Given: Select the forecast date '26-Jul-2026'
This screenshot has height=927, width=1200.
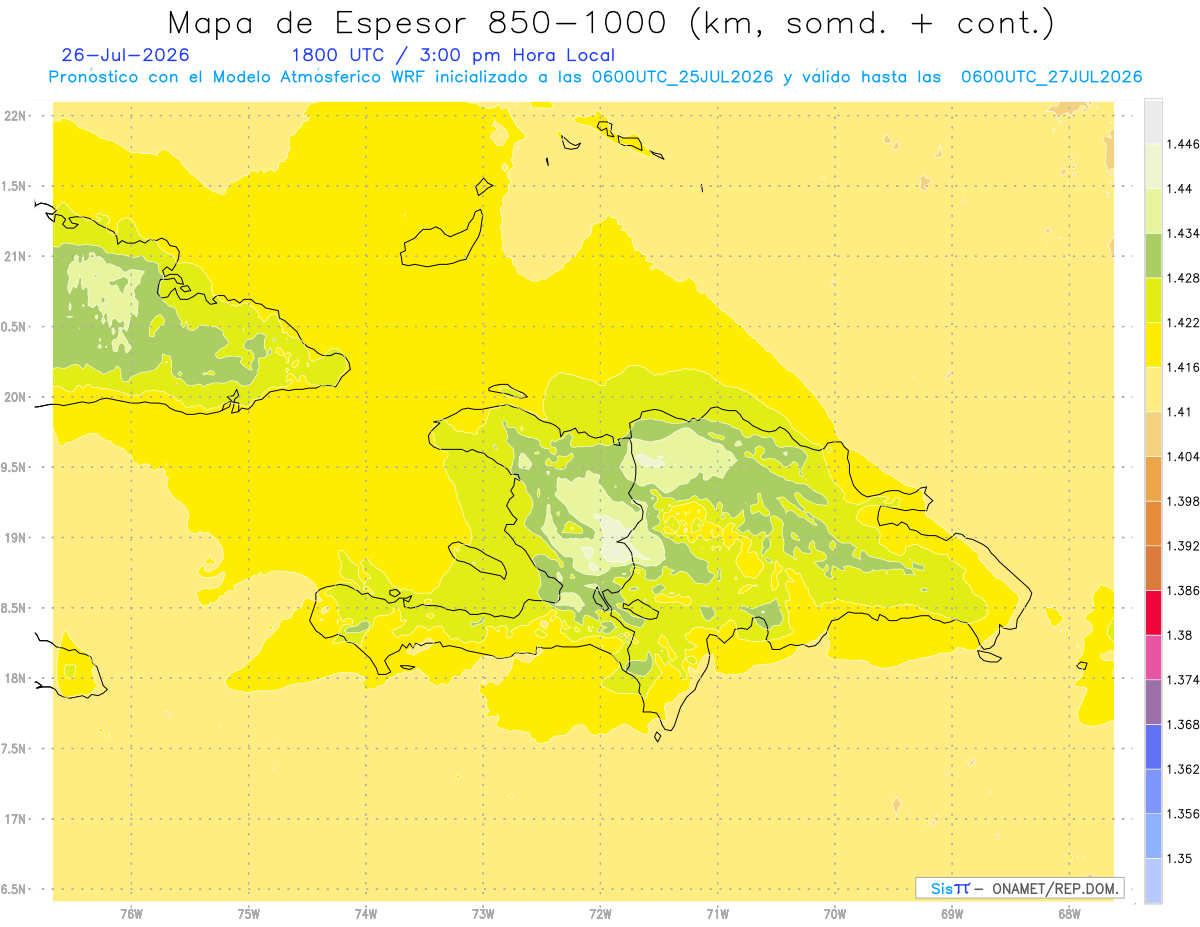Looking at the screenshot, I should pyautogui.click(x=124, y=55).
